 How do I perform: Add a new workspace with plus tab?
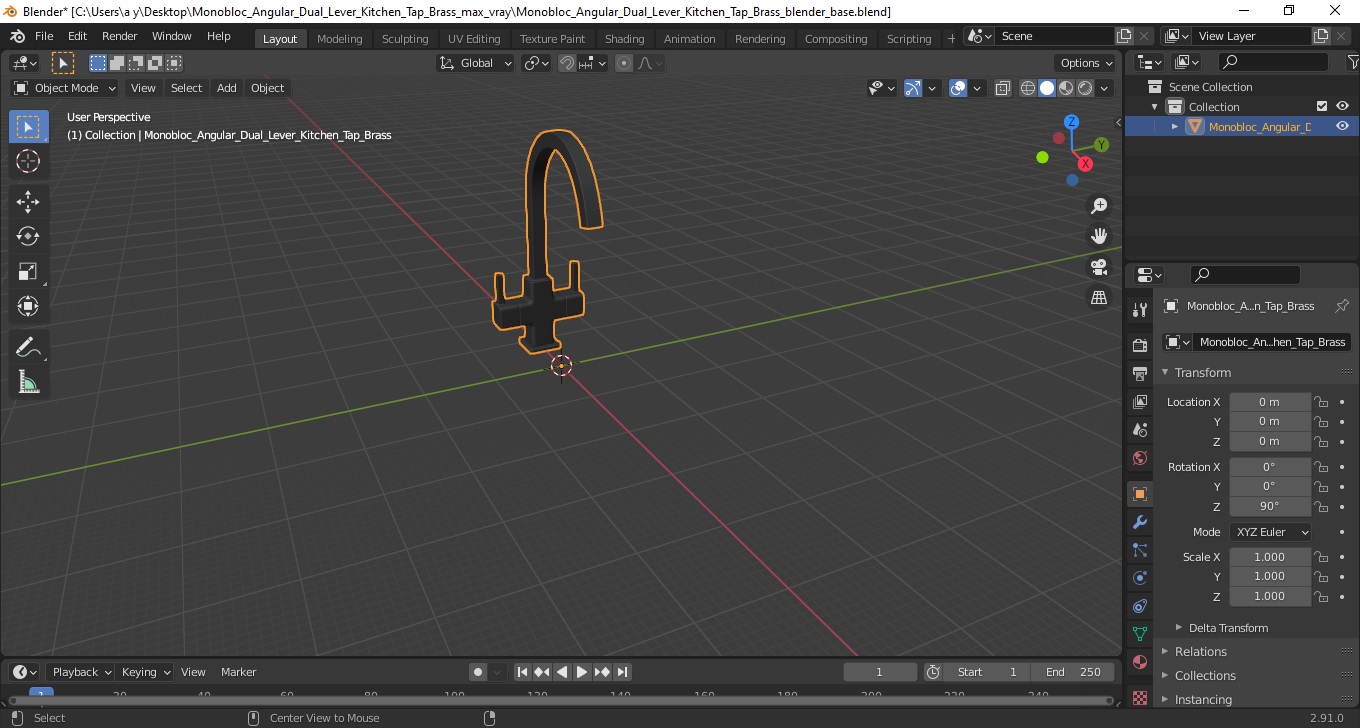951,38
